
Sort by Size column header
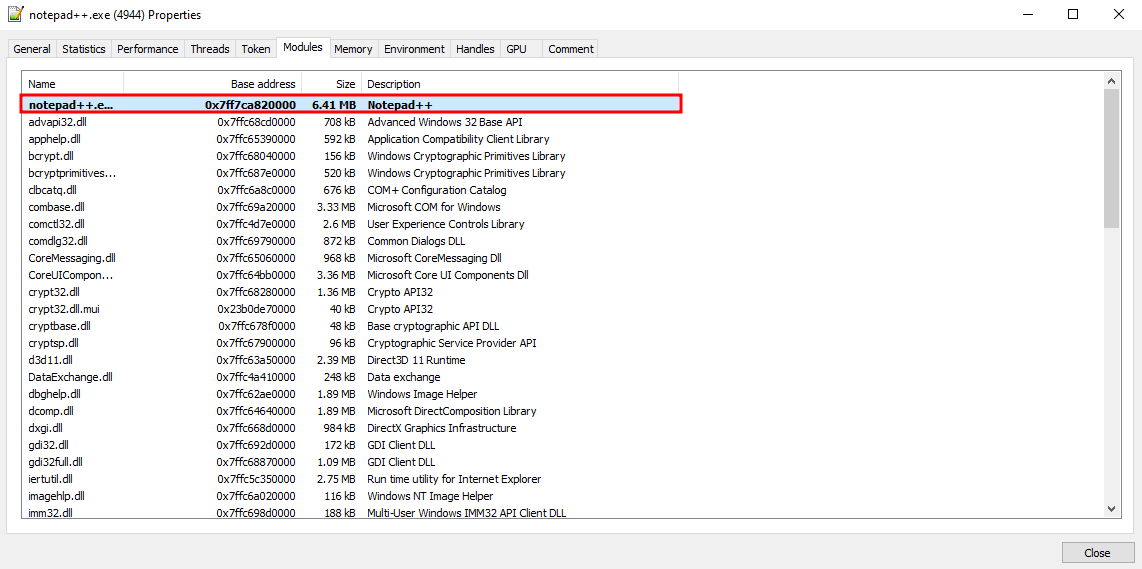(x=331, y=84)
